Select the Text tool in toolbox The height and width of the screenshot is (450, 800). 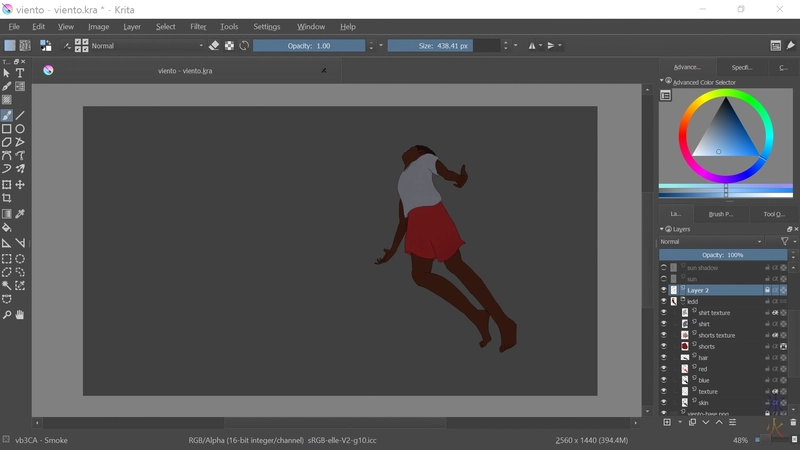pyautogui.click(x=20, y=73)
